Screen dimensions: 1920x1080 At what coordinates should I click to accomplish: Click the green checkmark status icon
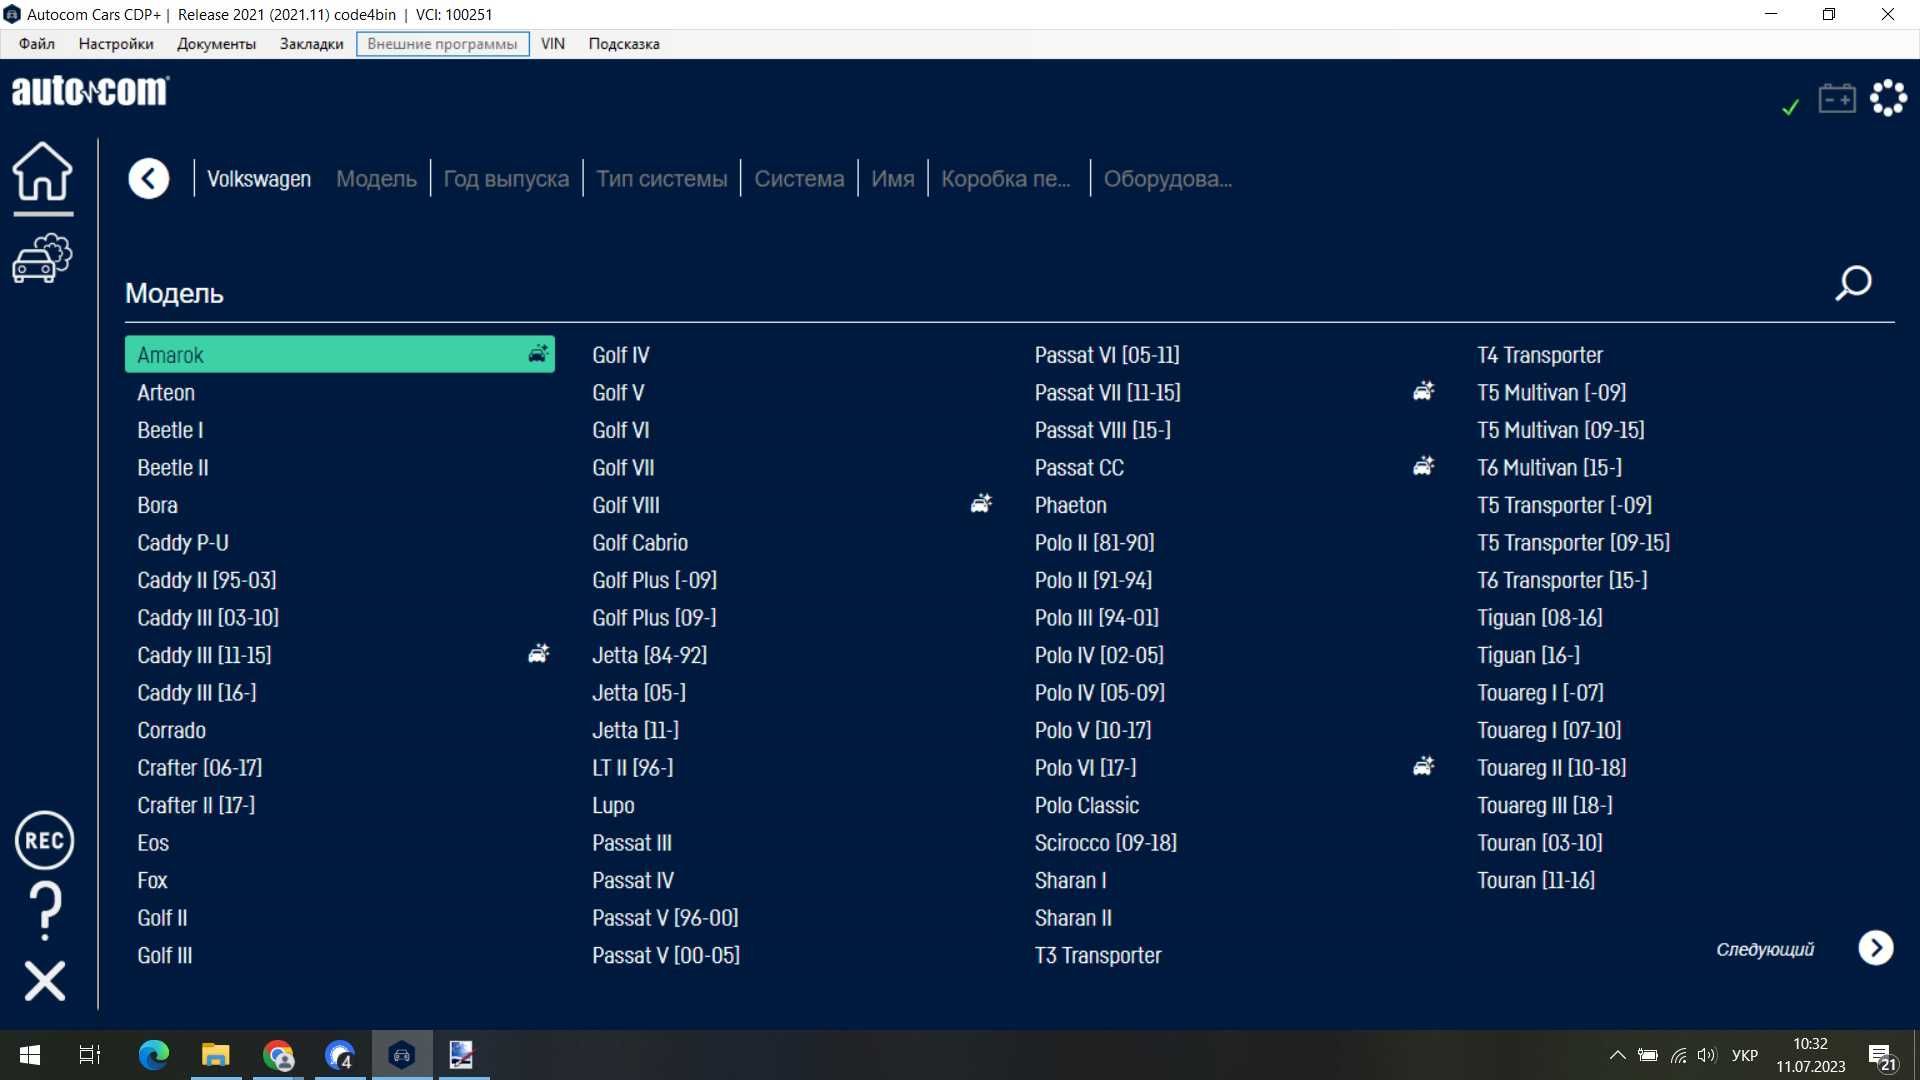[x=1790, y=106]
